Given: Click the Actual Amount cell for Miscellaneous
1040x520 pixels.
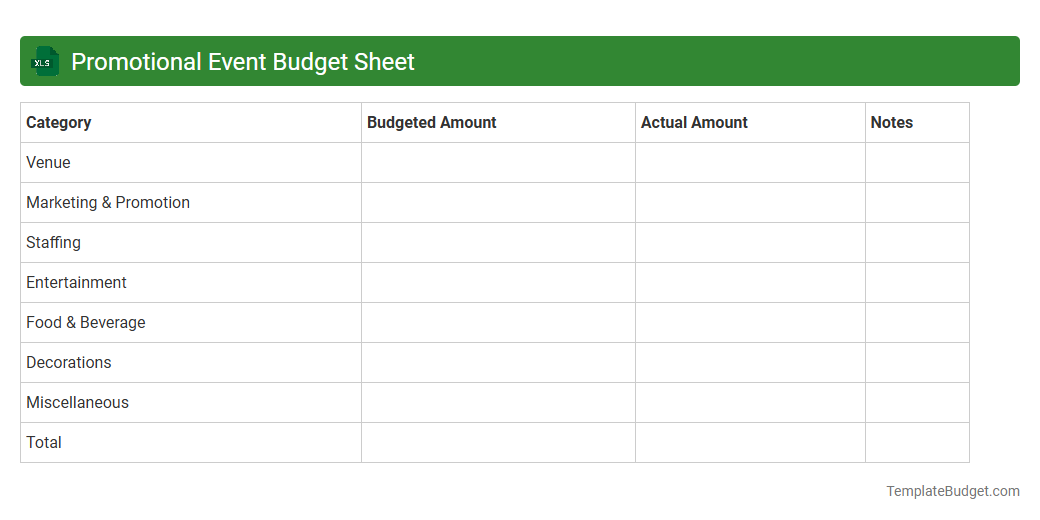Looking at the screenshot, I should tap(750, 403).
